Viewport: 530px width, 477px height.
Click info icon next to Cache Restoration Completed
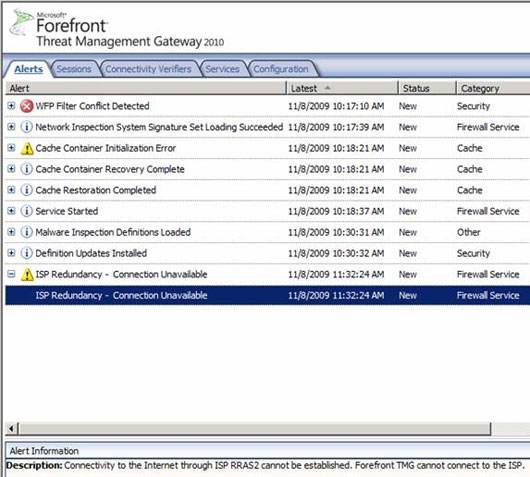[26, 190]
